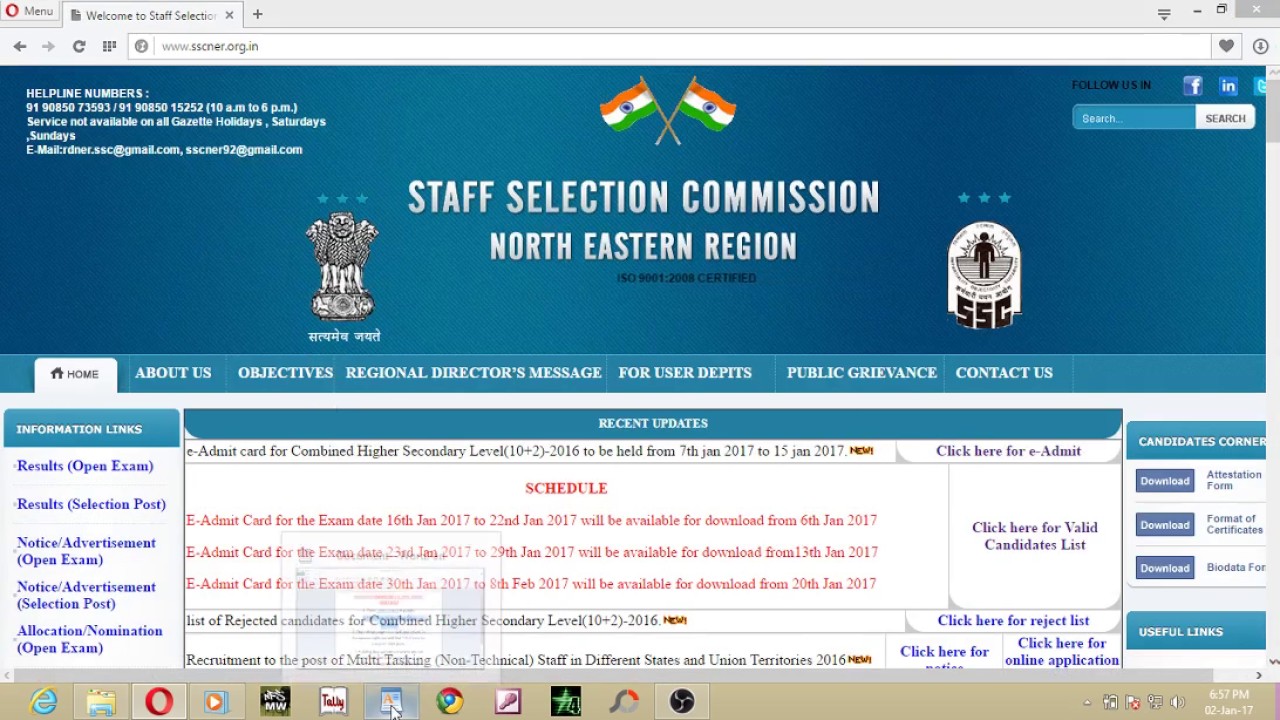
Task: Open the Facebook follow icon
Action: click(1192, 86)
